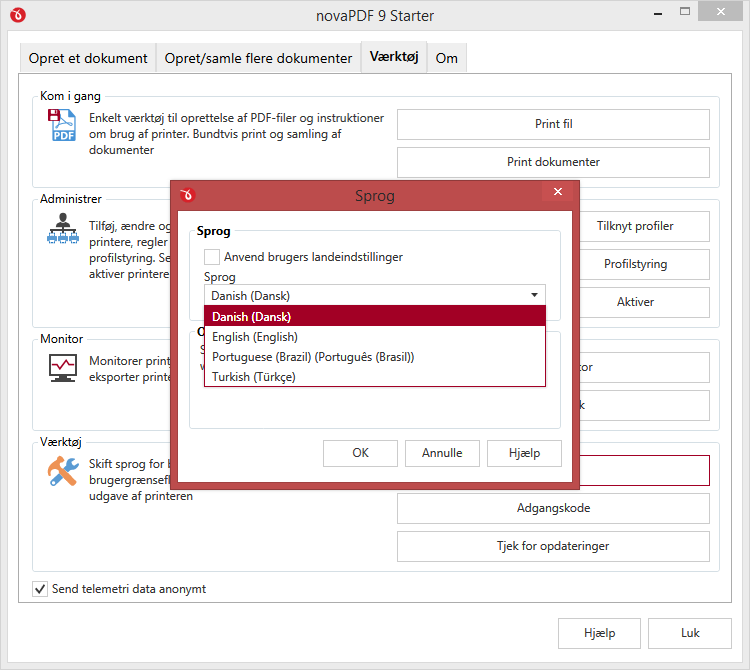
Task: Choose Danish (Dansk) from the list
Action: click(x=375, y=317)
